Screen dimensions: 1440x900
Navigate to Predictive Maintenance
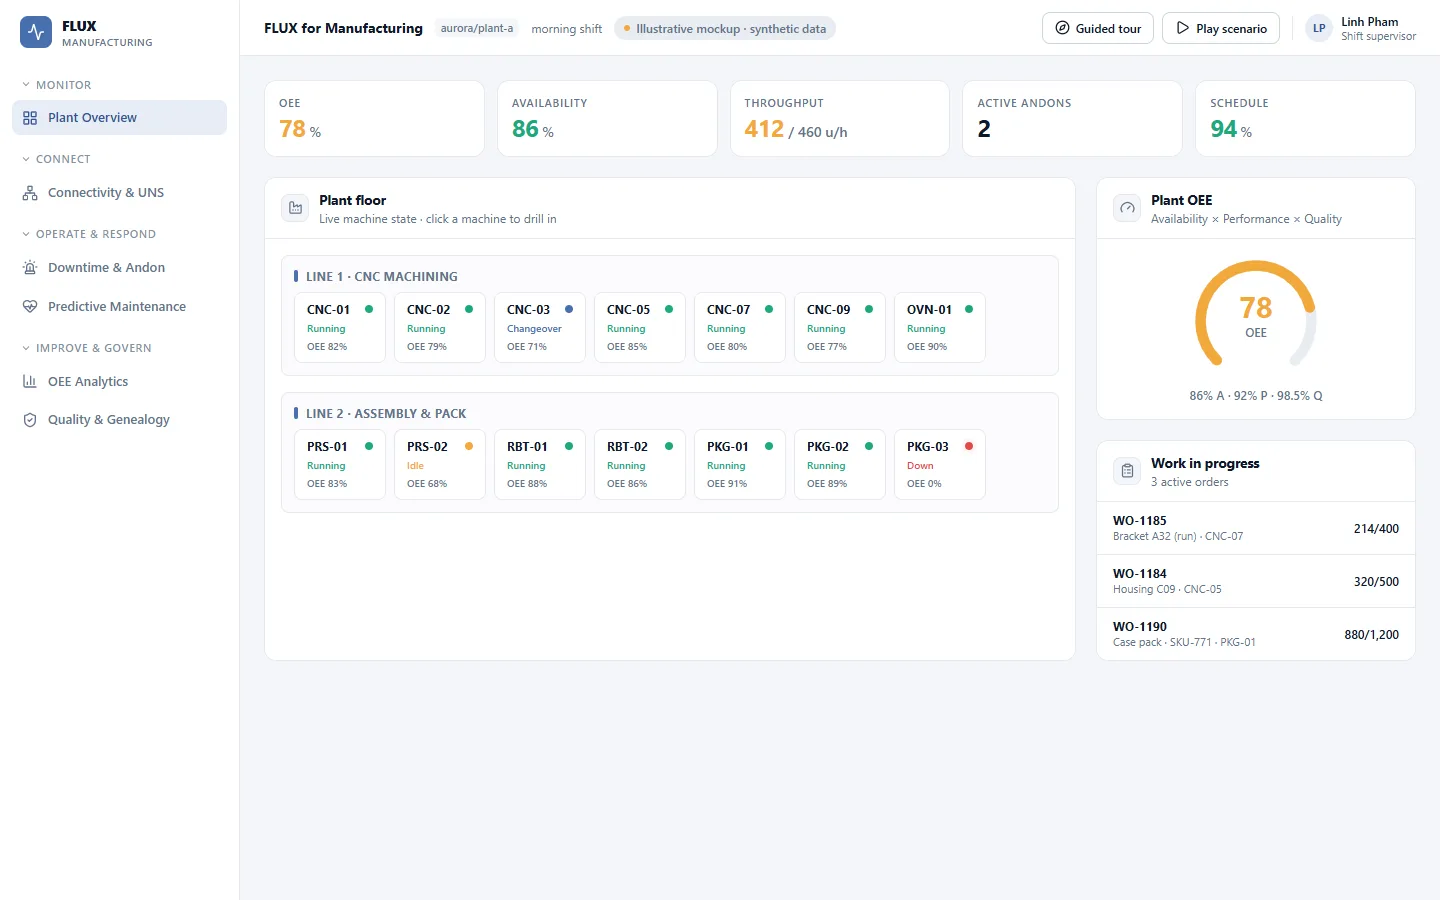click(119, 307)
